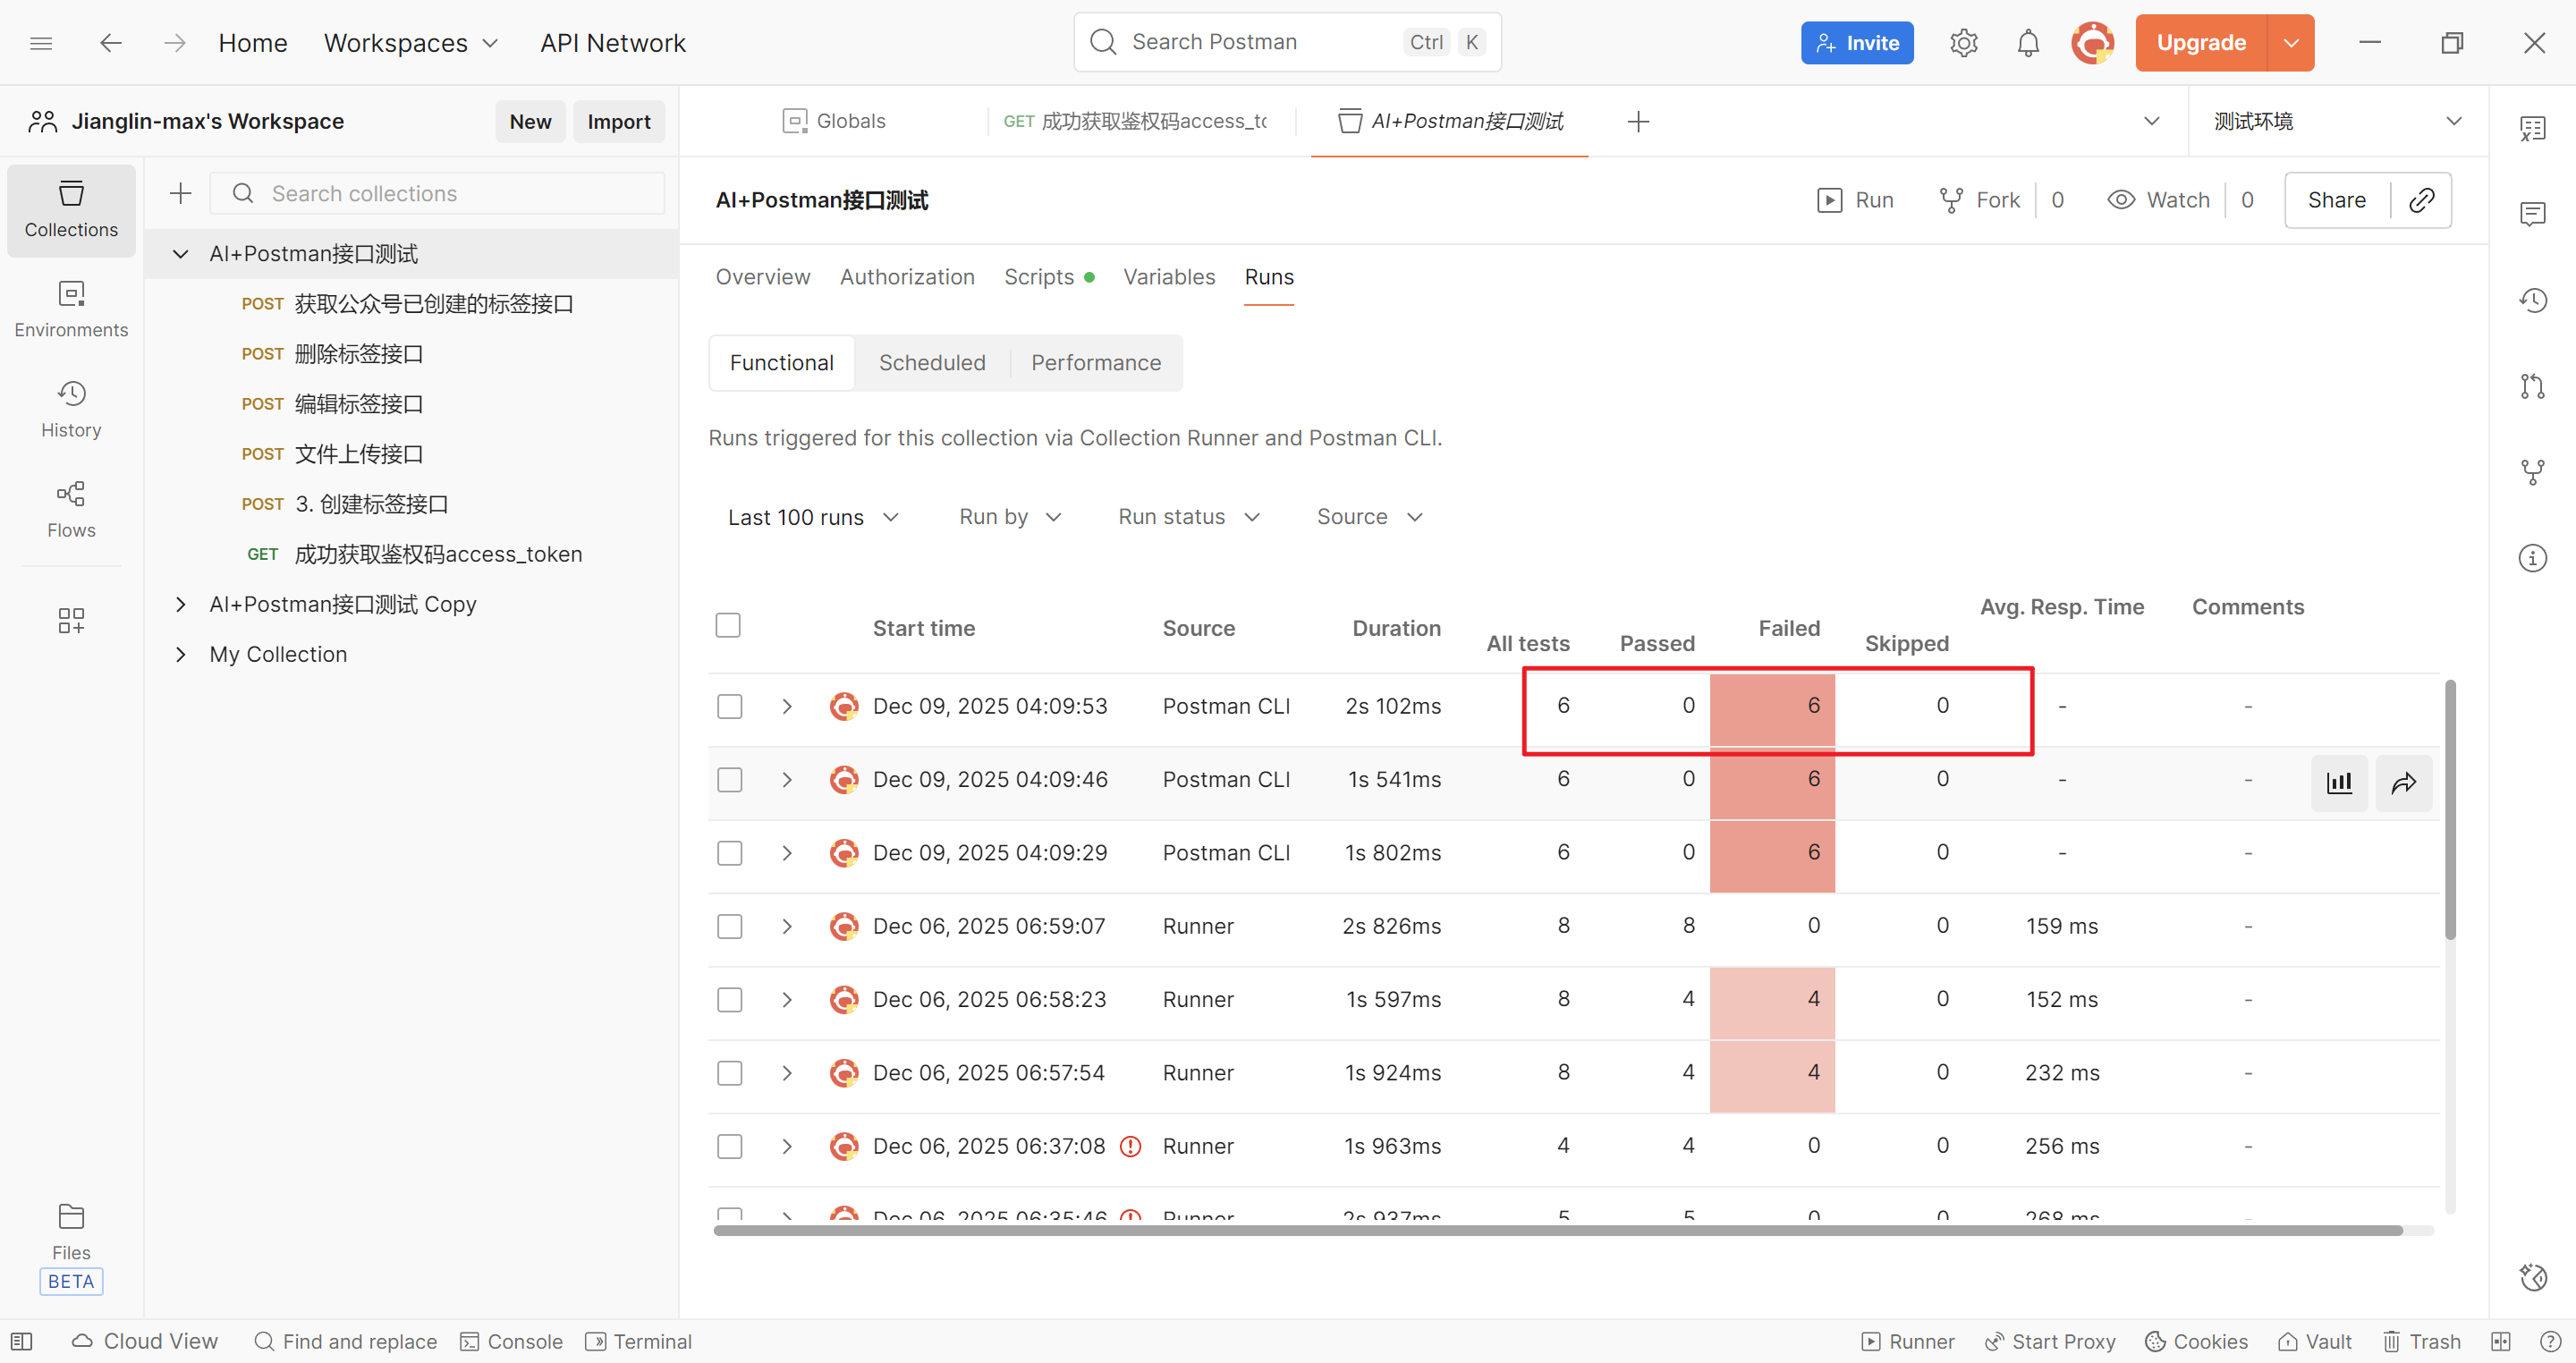This screenshot has width=2576, height=1363.
Task: Open forks icon in right sidebar
Action: point(2532,472)
